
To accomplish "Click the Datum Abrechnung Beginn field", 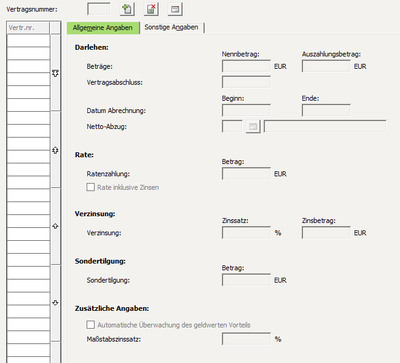I will [x=246, y=110].
